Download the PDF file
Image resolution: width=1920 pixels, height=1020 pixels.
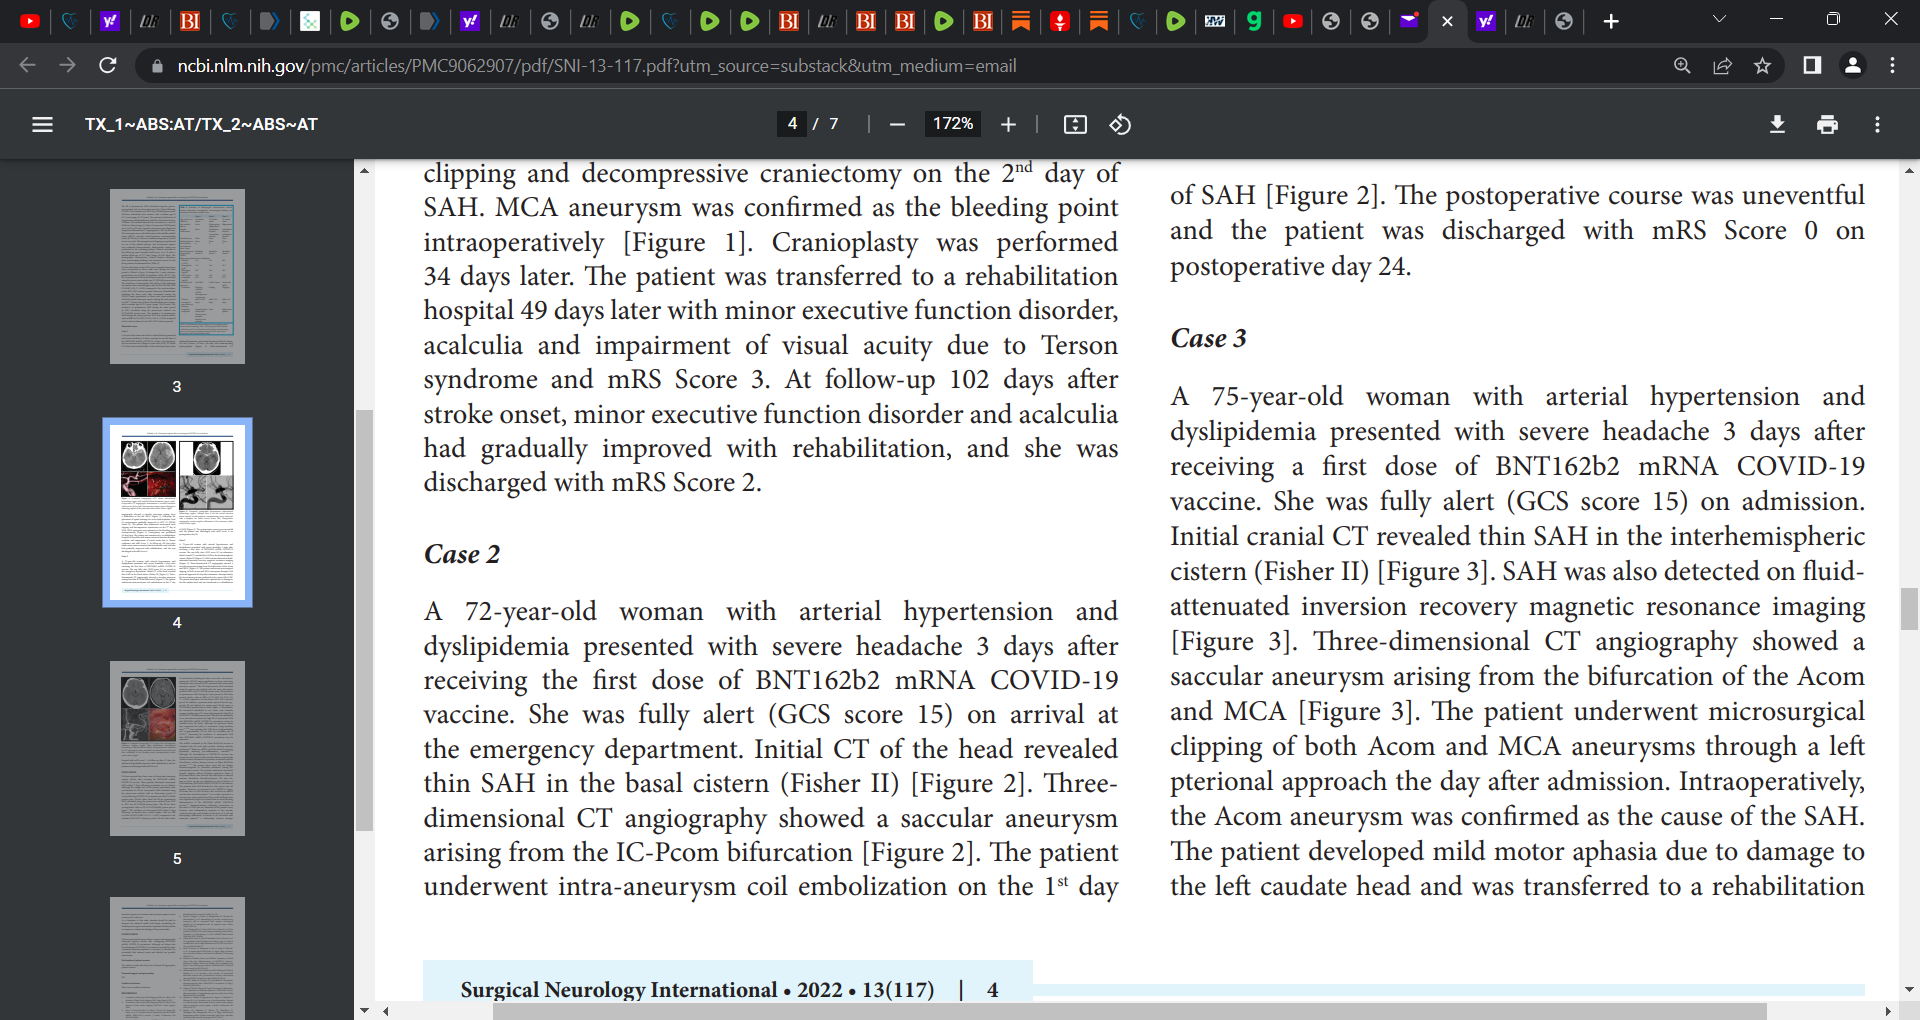pos(1777,124)
